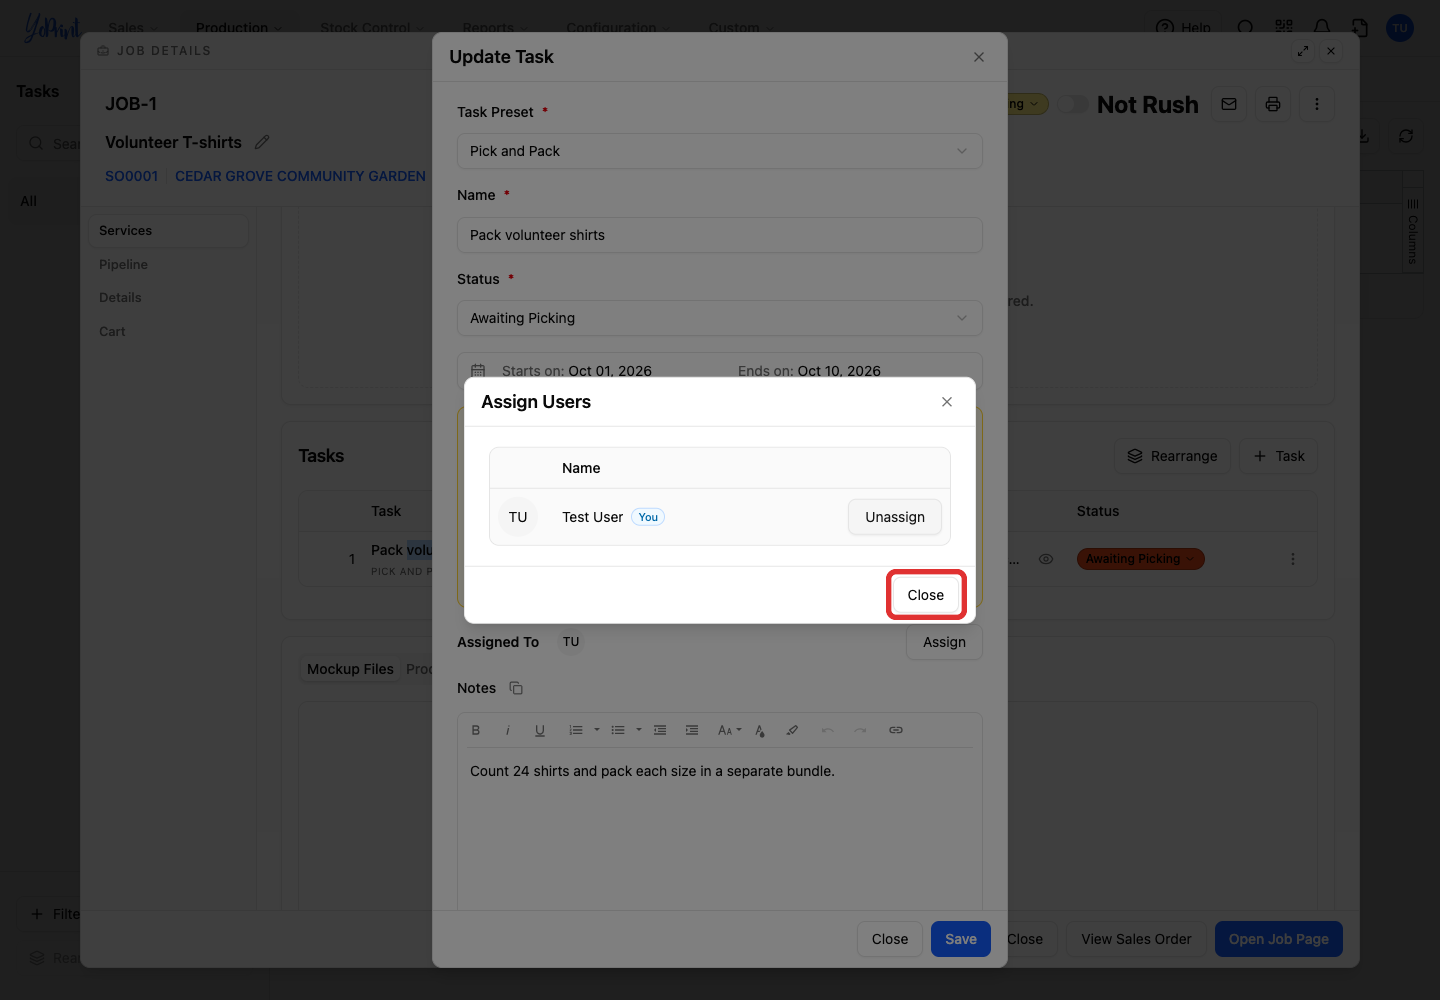Email the job using the envelope icon
This screenshot has height=1000, width=1440.
[x=1229, y=104]
